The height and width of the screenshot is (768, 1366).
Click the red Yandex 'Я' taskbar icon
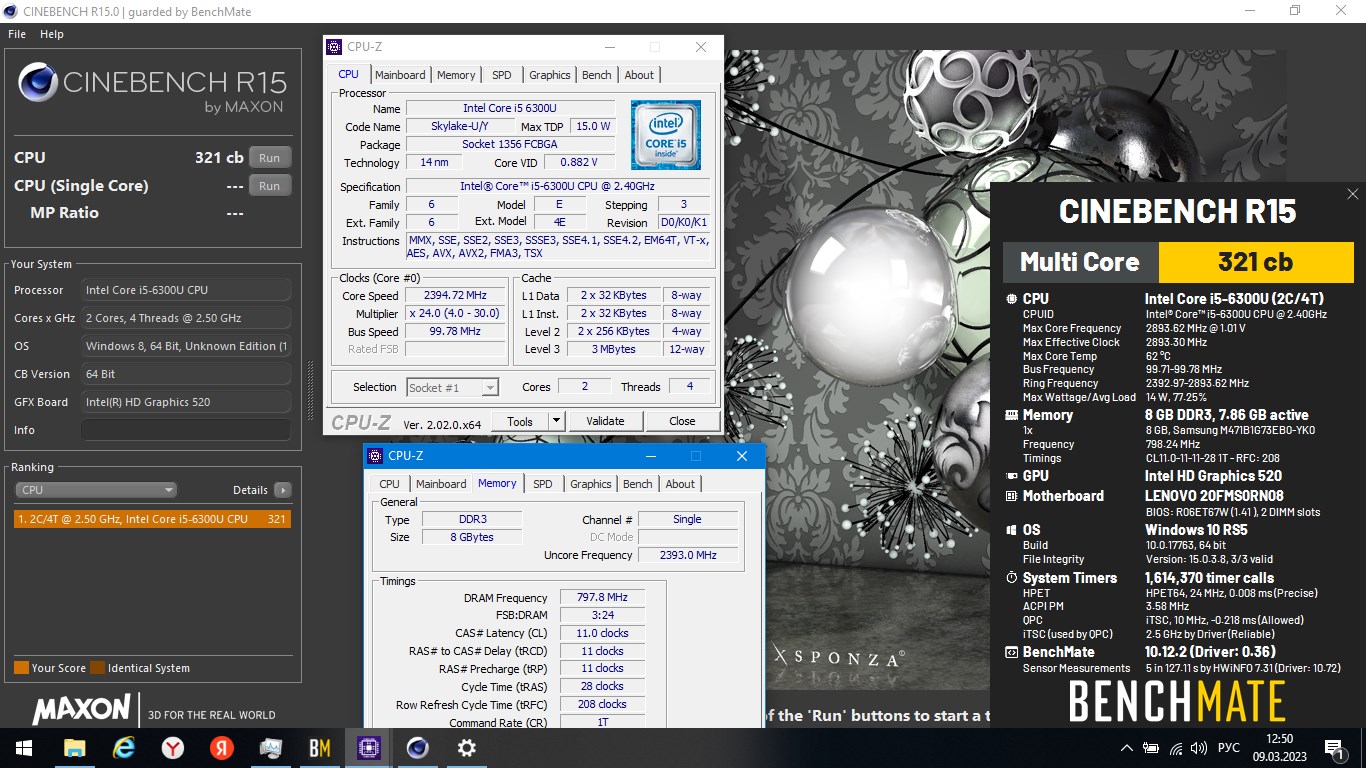point(221,748)
